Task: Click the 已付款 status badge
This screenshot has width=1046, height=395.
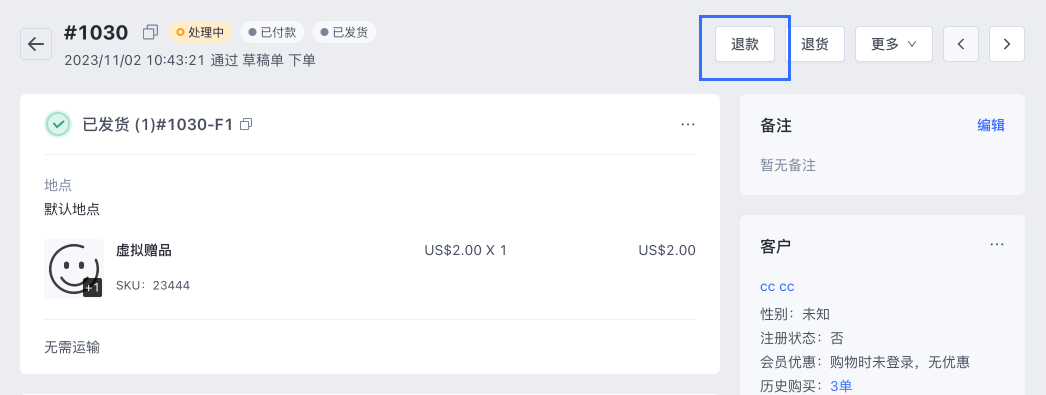Action: coord(272,32)
